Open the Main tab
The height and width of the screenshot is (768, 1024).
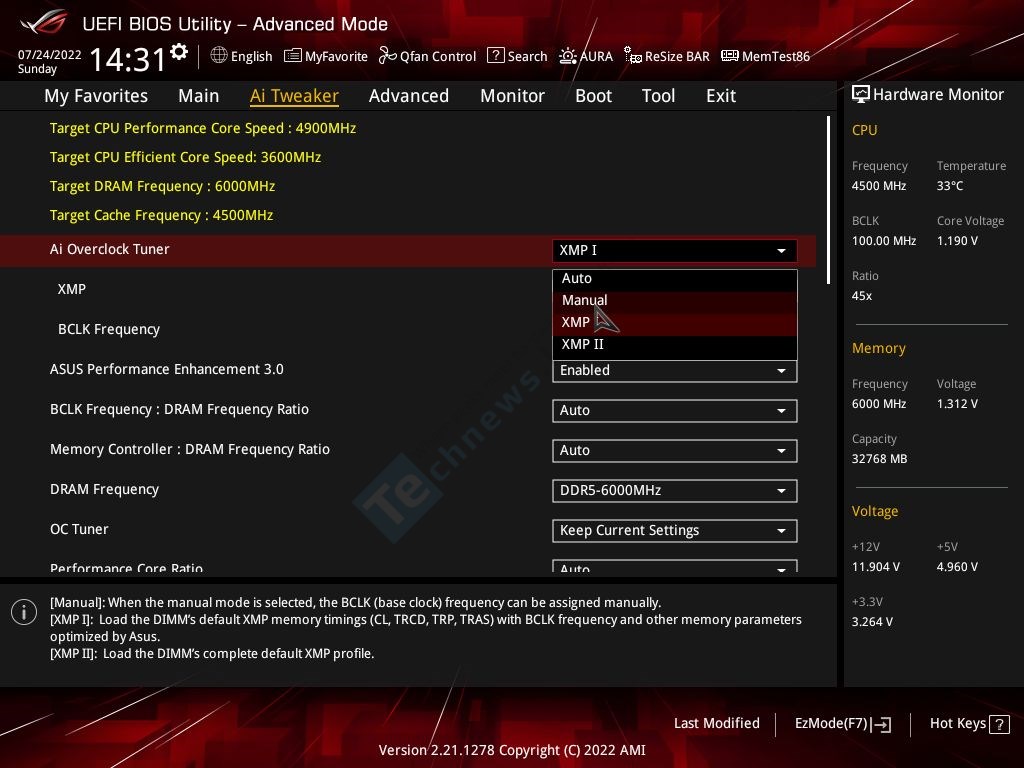(199, 96)
